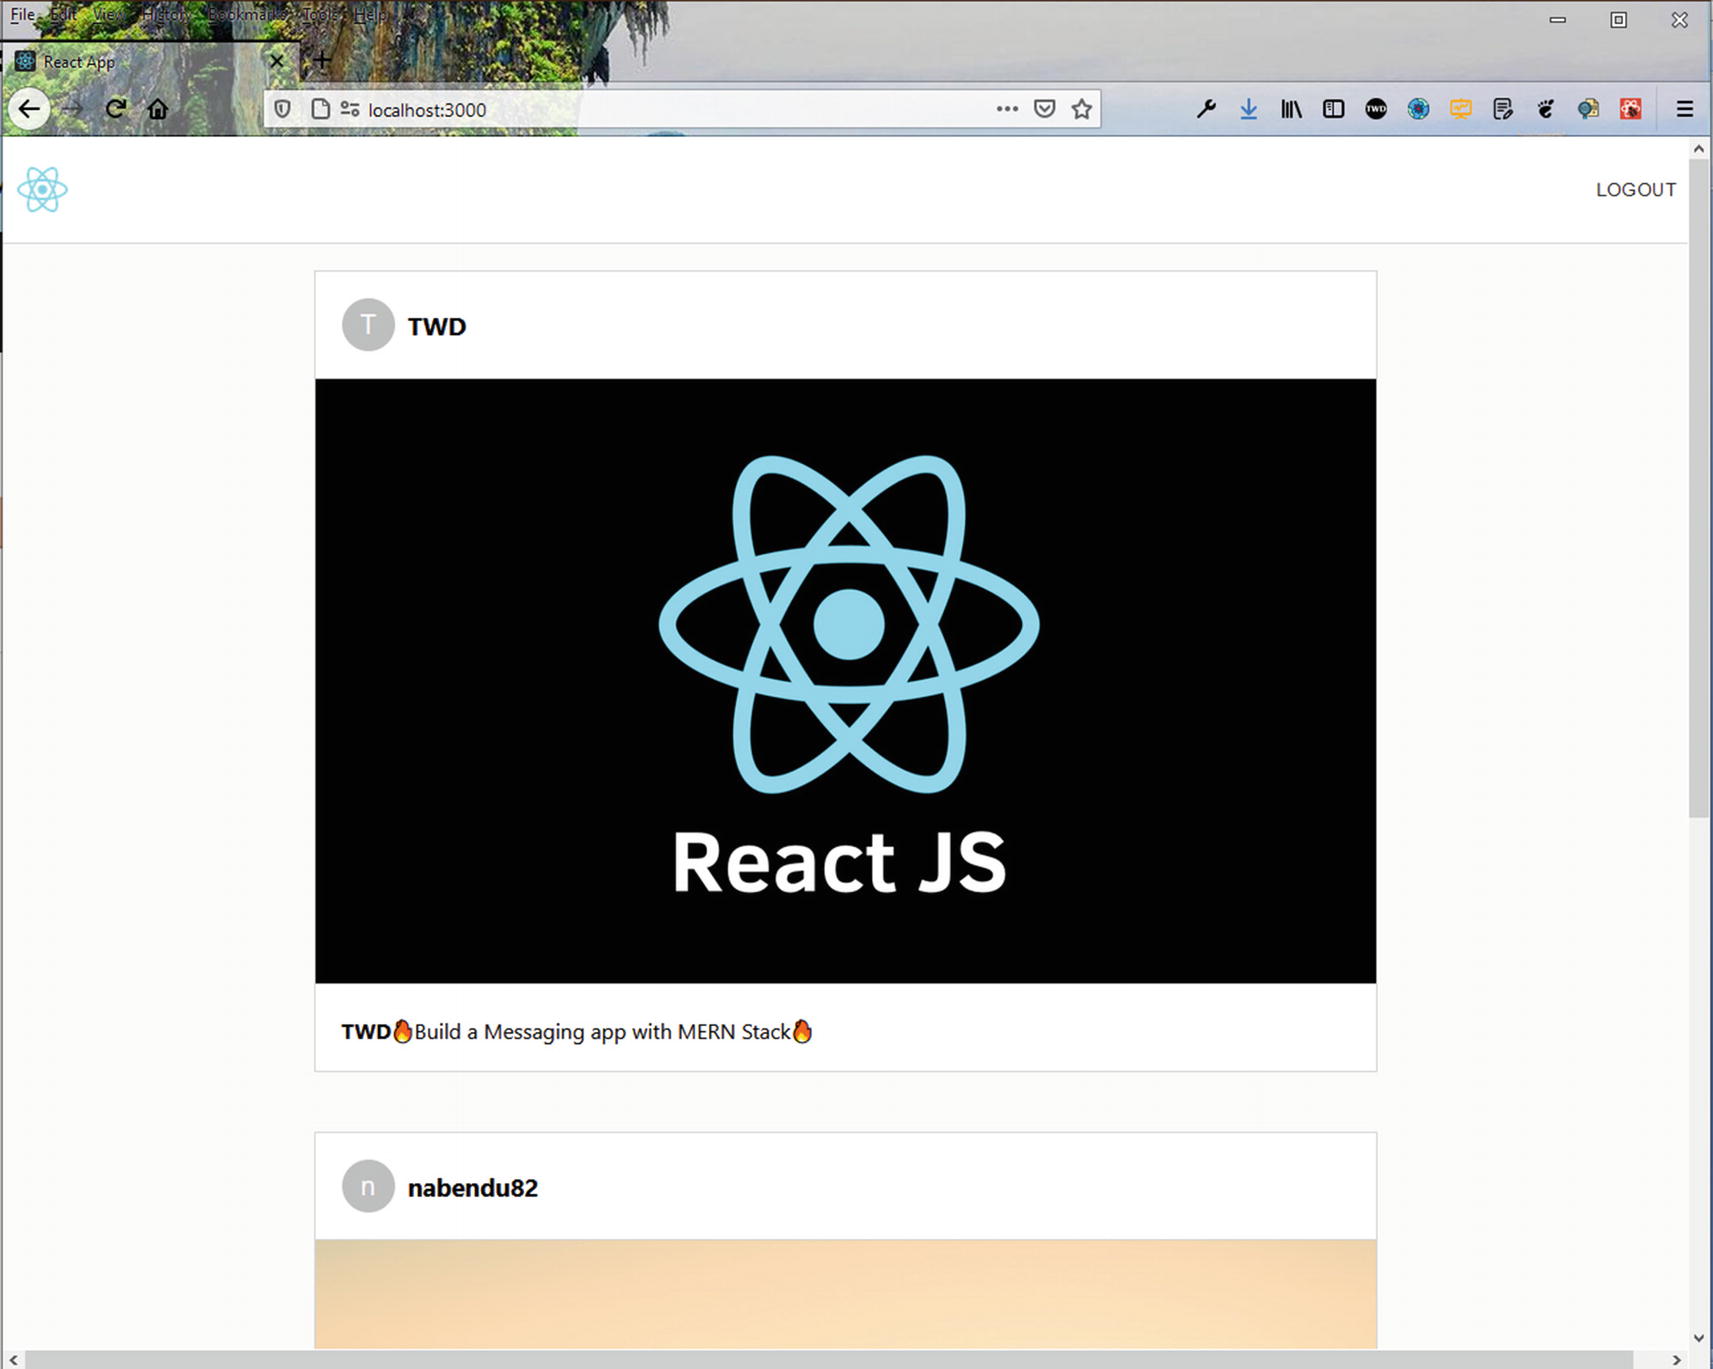Reload the current page
The height and width of the screenshot is (1369, 1713).
[x=116, y=109]
